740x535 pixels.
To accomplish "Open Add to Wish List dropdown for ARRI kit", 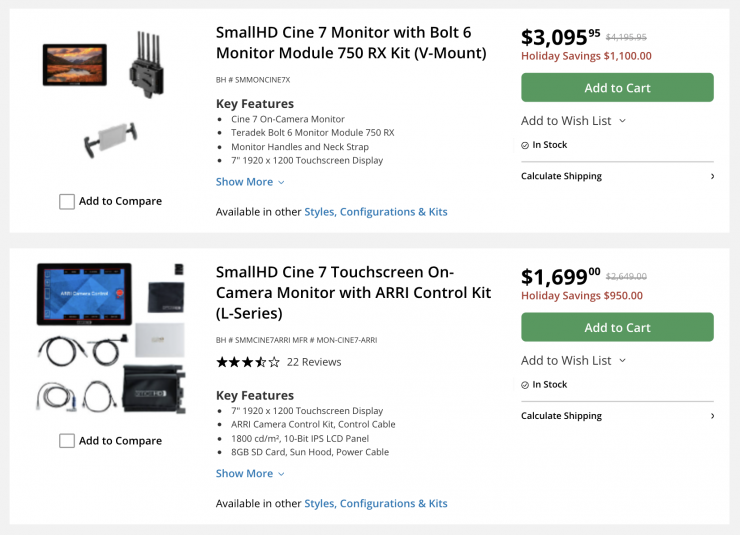I will pos(573,361).
